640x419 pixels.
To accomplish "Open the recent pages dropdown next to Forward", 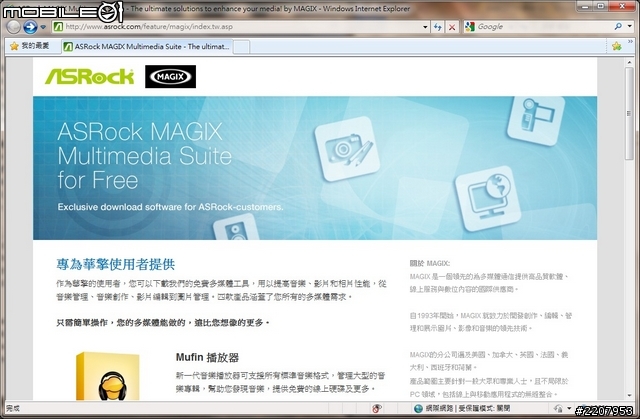I will coord(43,27).
